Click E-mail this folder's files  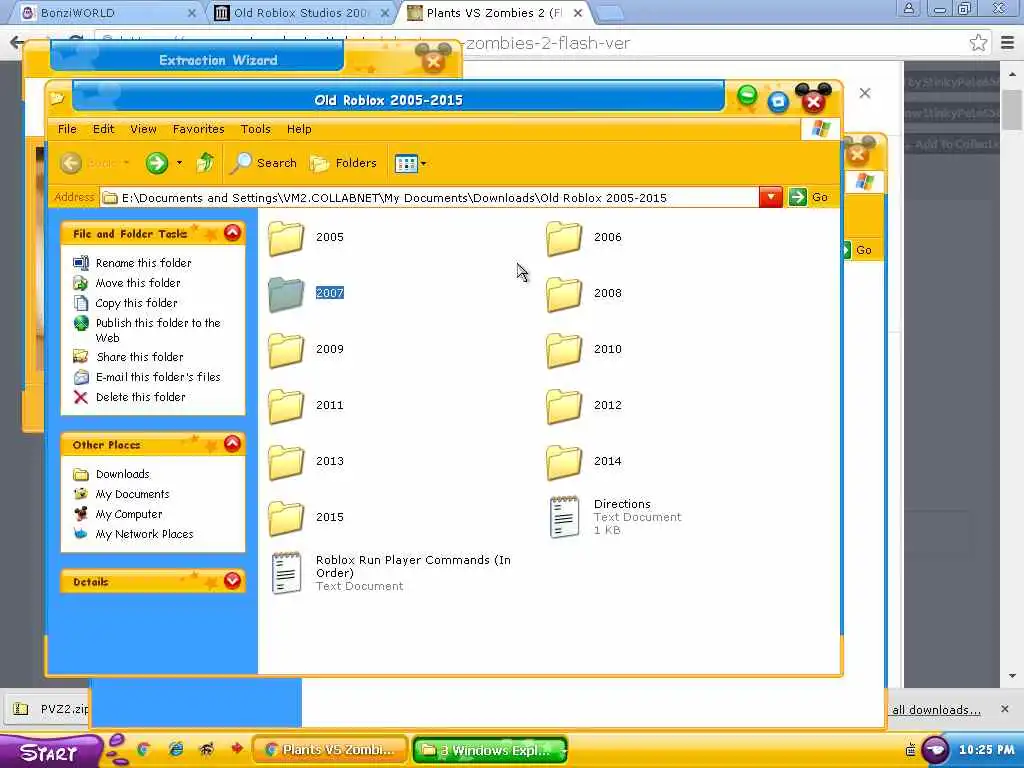[158, 377]
